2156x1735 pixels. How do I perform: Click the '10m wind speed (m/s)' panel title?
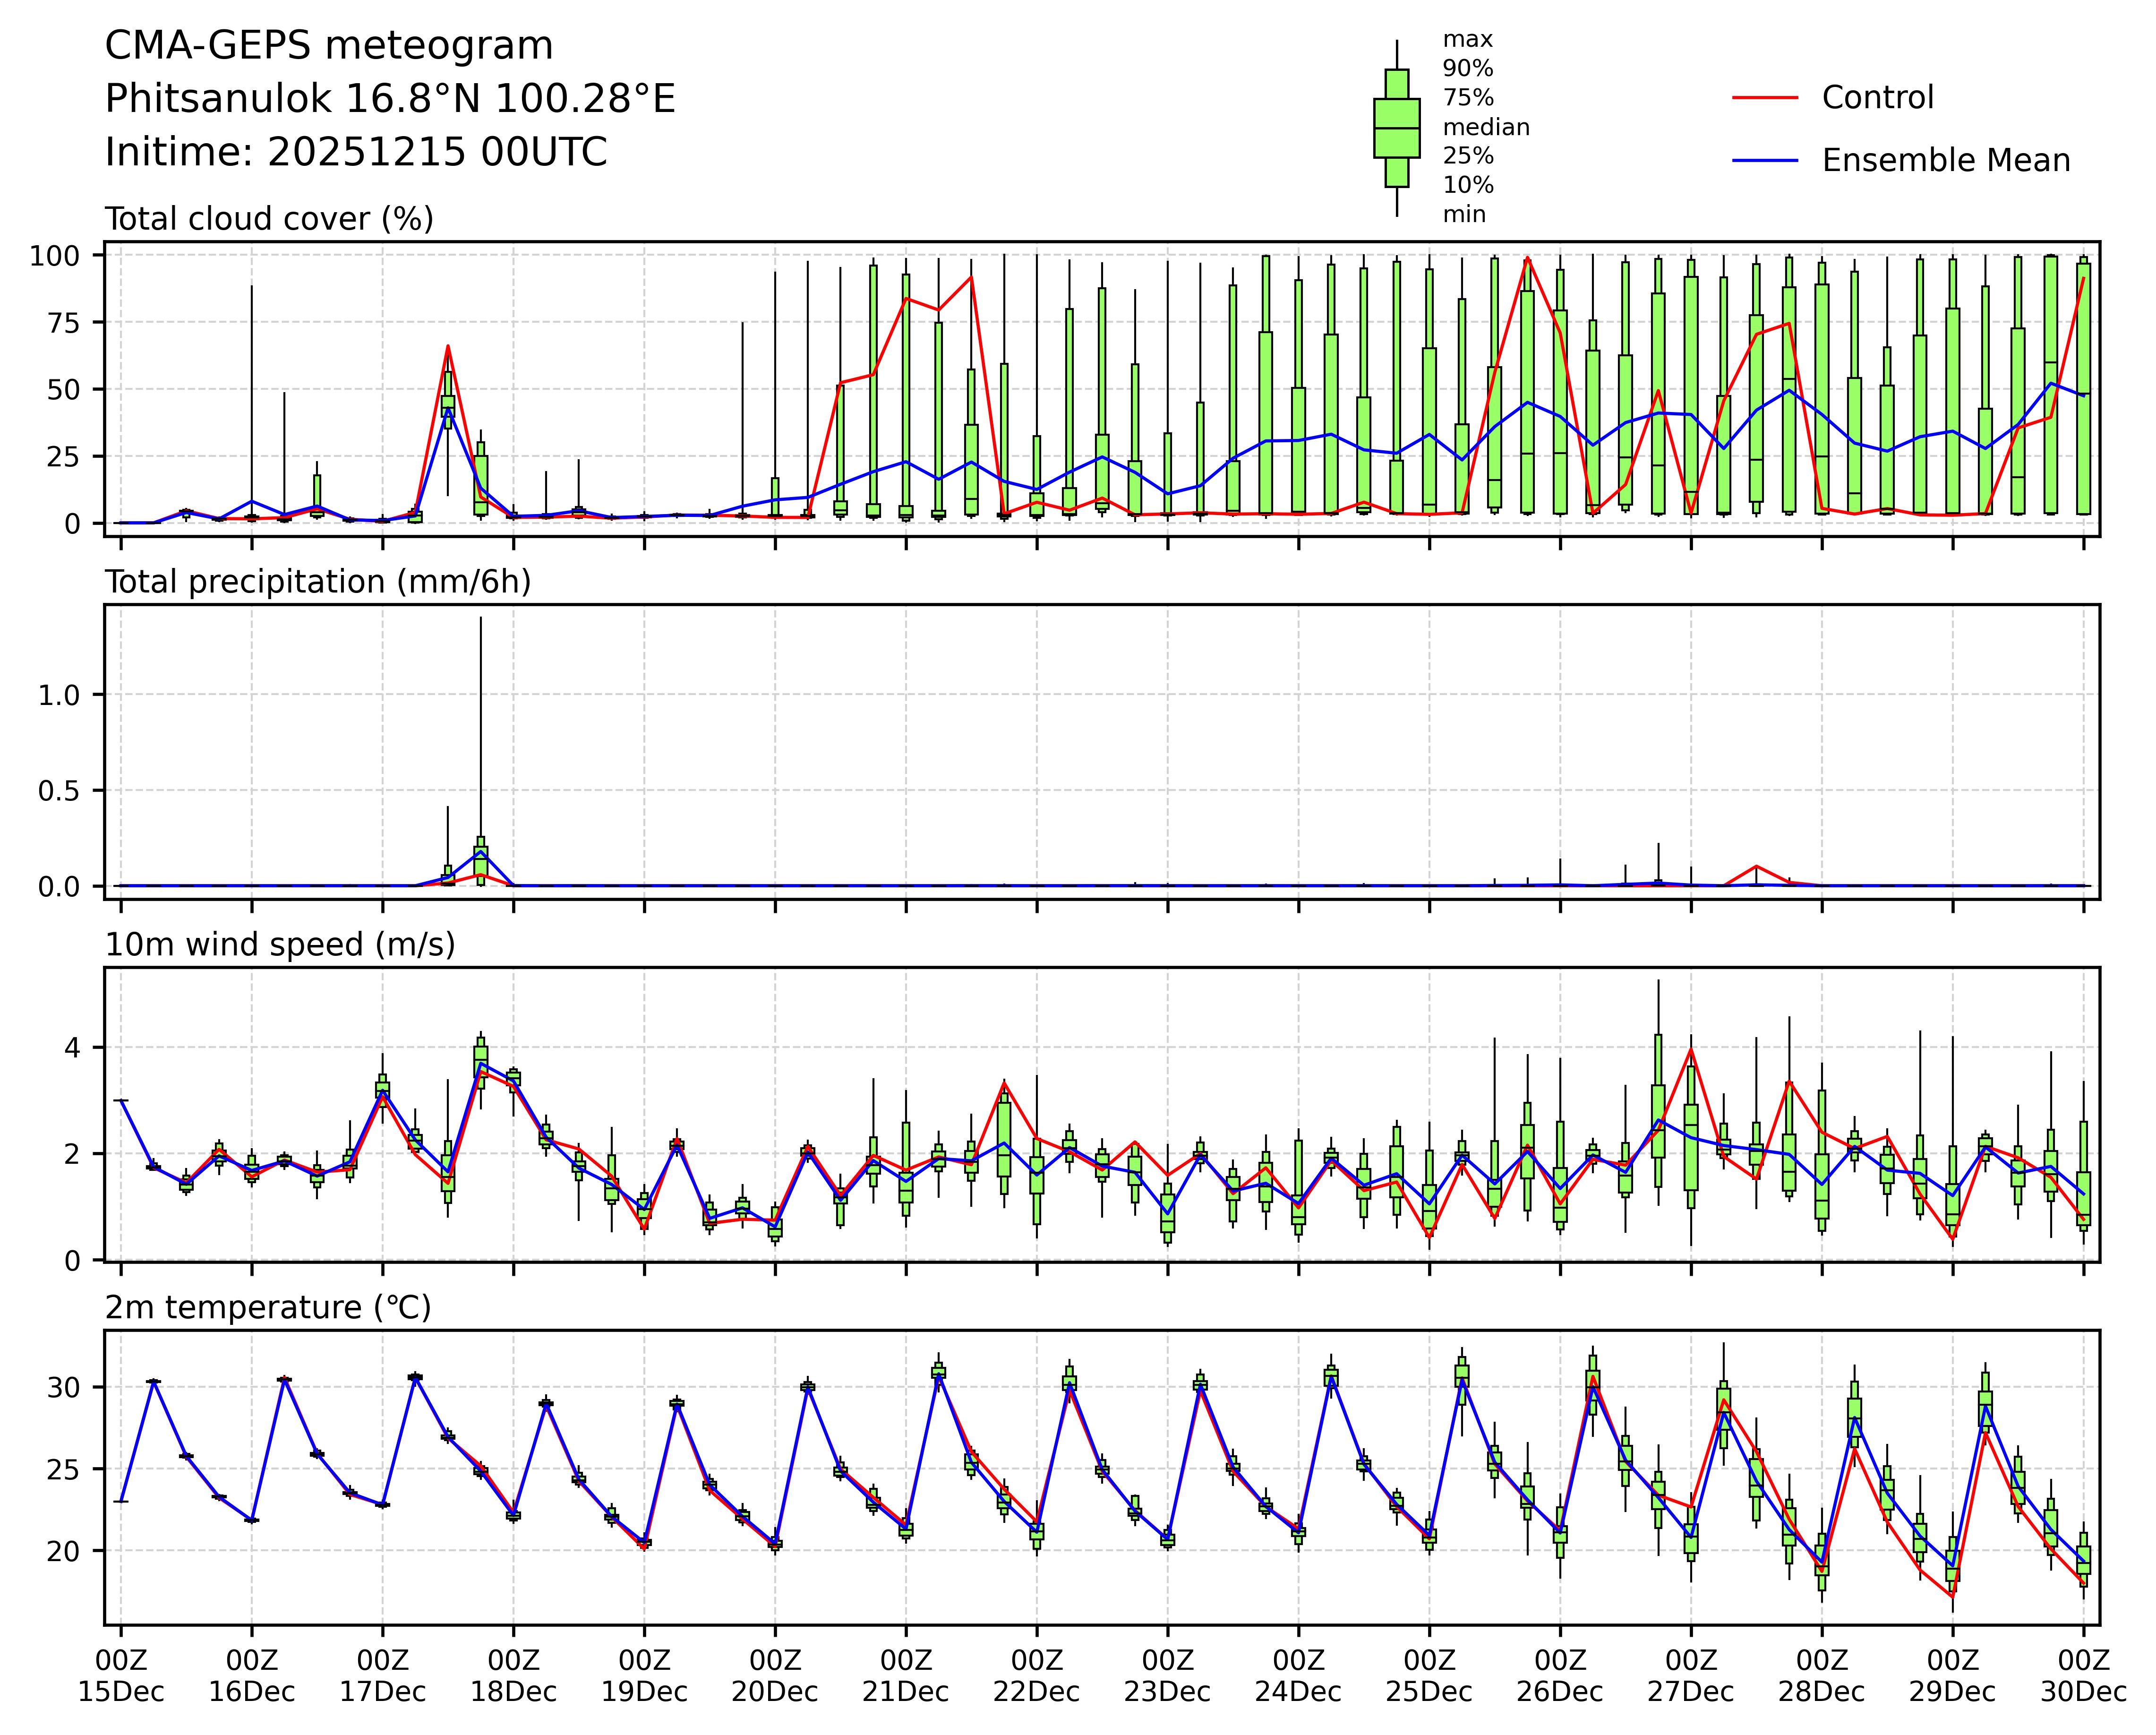[280, 945]
